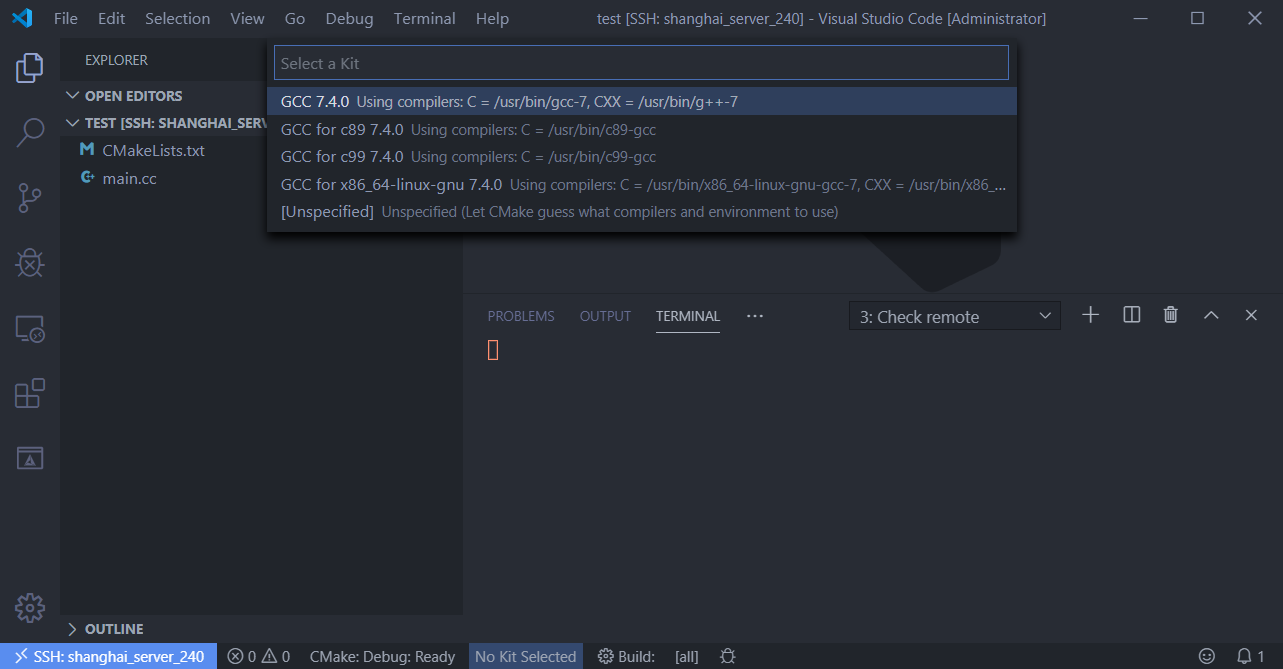Open main.cc in the explorer
The height and width of the screenshot is (669, 1283).
pyautogui.click(x=130, y=178)
